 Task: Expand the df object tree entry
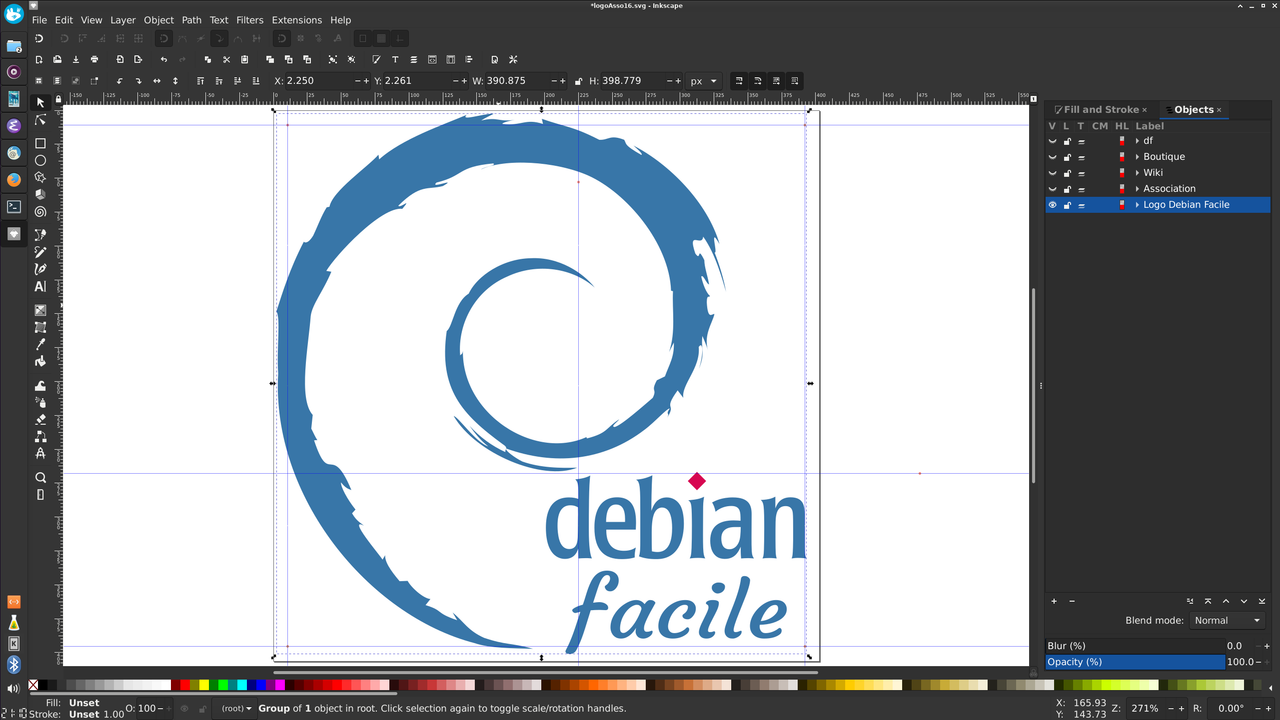(1137, 140)
